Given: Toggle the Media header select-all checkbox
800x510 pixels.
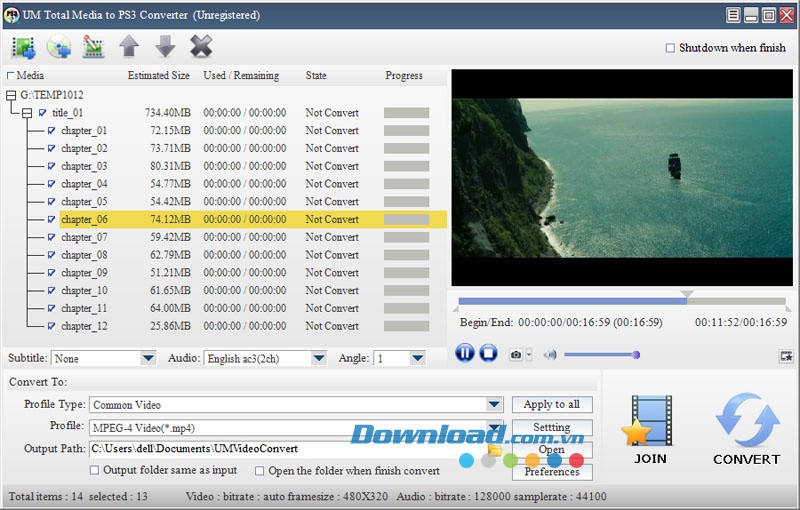Looking at the screenshot, I should (10, 75).
